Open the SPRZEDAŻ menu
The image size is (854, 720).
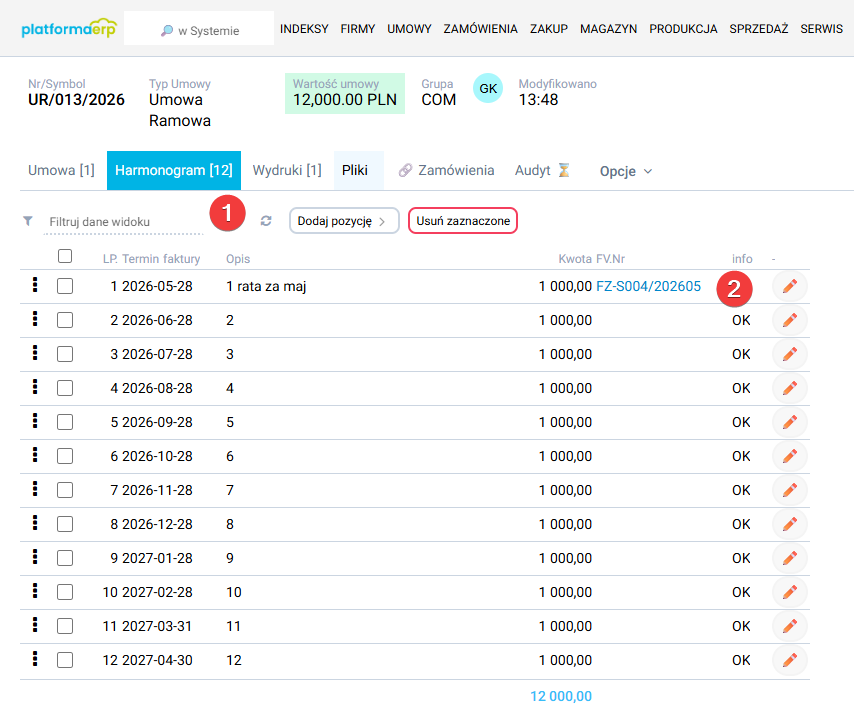pos(759,29)
